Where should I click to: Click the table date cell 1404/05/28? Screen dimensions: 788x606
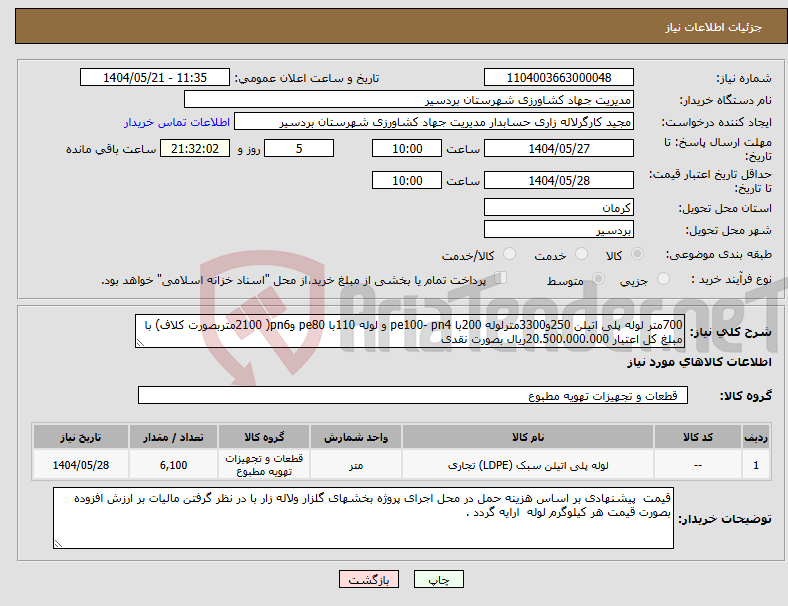80,465
